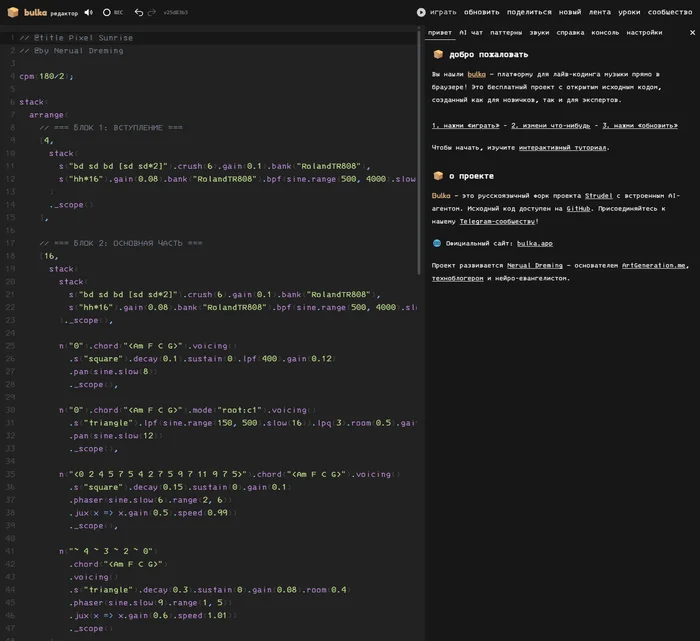Click the play icon beside играть
Image resolution: width=700 pixels, height=641 pixels.
coord(421,12)
